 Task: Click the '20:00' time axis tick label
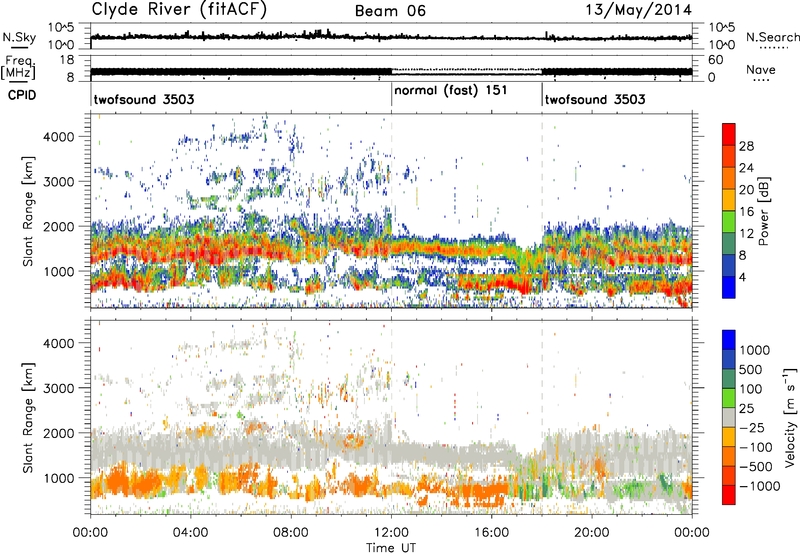(x=592, y=533)
